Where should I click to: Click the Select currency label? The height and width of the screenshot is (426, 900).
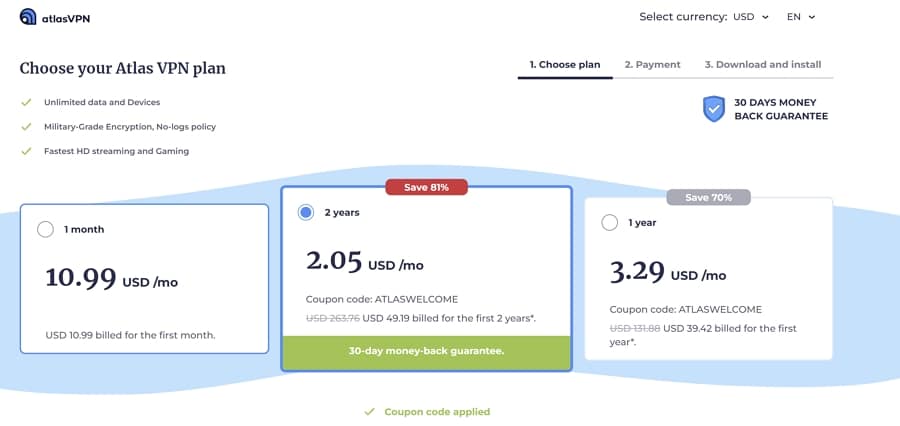point(683,17)
